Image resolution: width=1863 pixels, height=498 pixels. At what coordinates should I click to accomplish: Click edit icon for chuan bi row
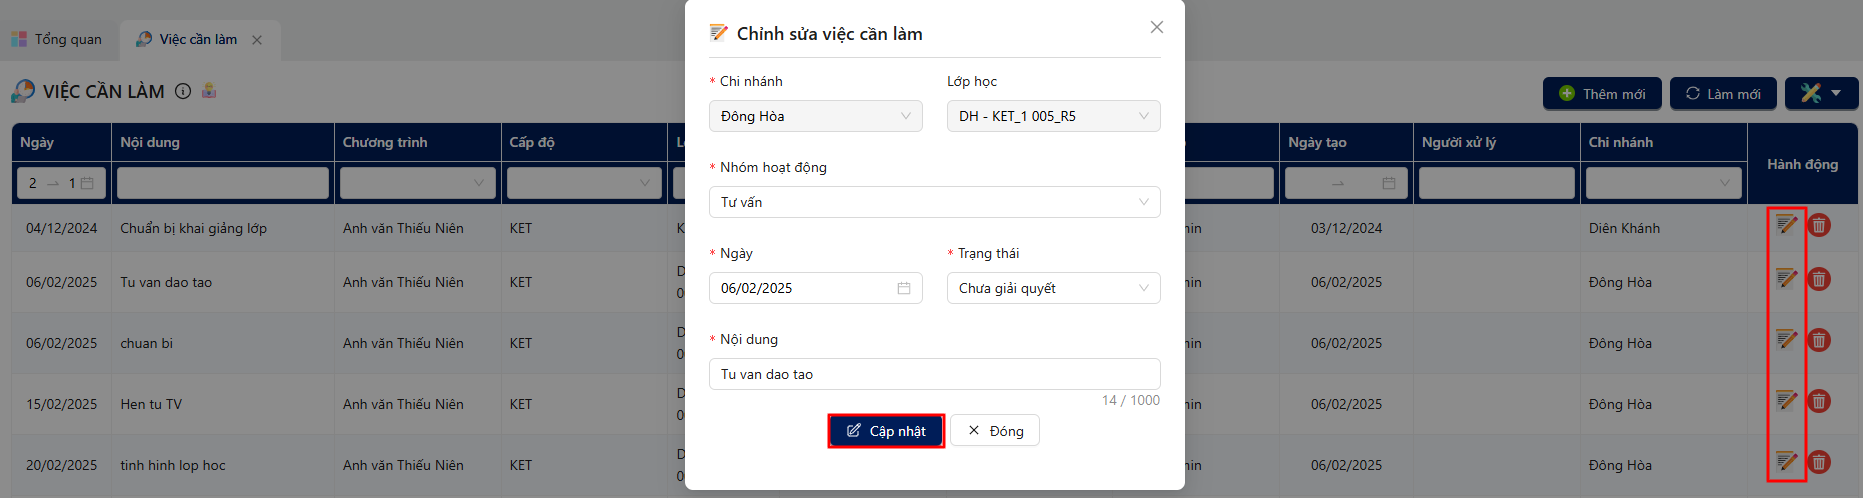(x=1786, y=340)
